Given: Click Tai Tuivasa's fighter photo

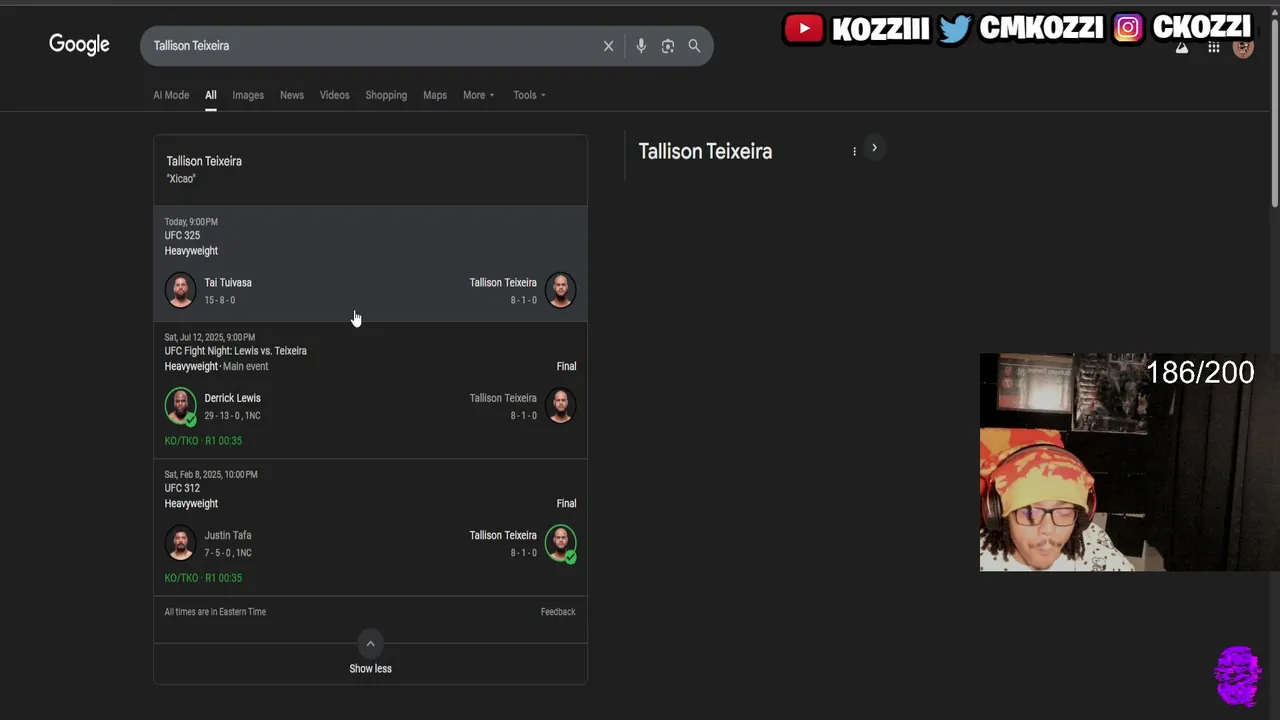Looking at the screenshot, I should click(x=181, y=290).
